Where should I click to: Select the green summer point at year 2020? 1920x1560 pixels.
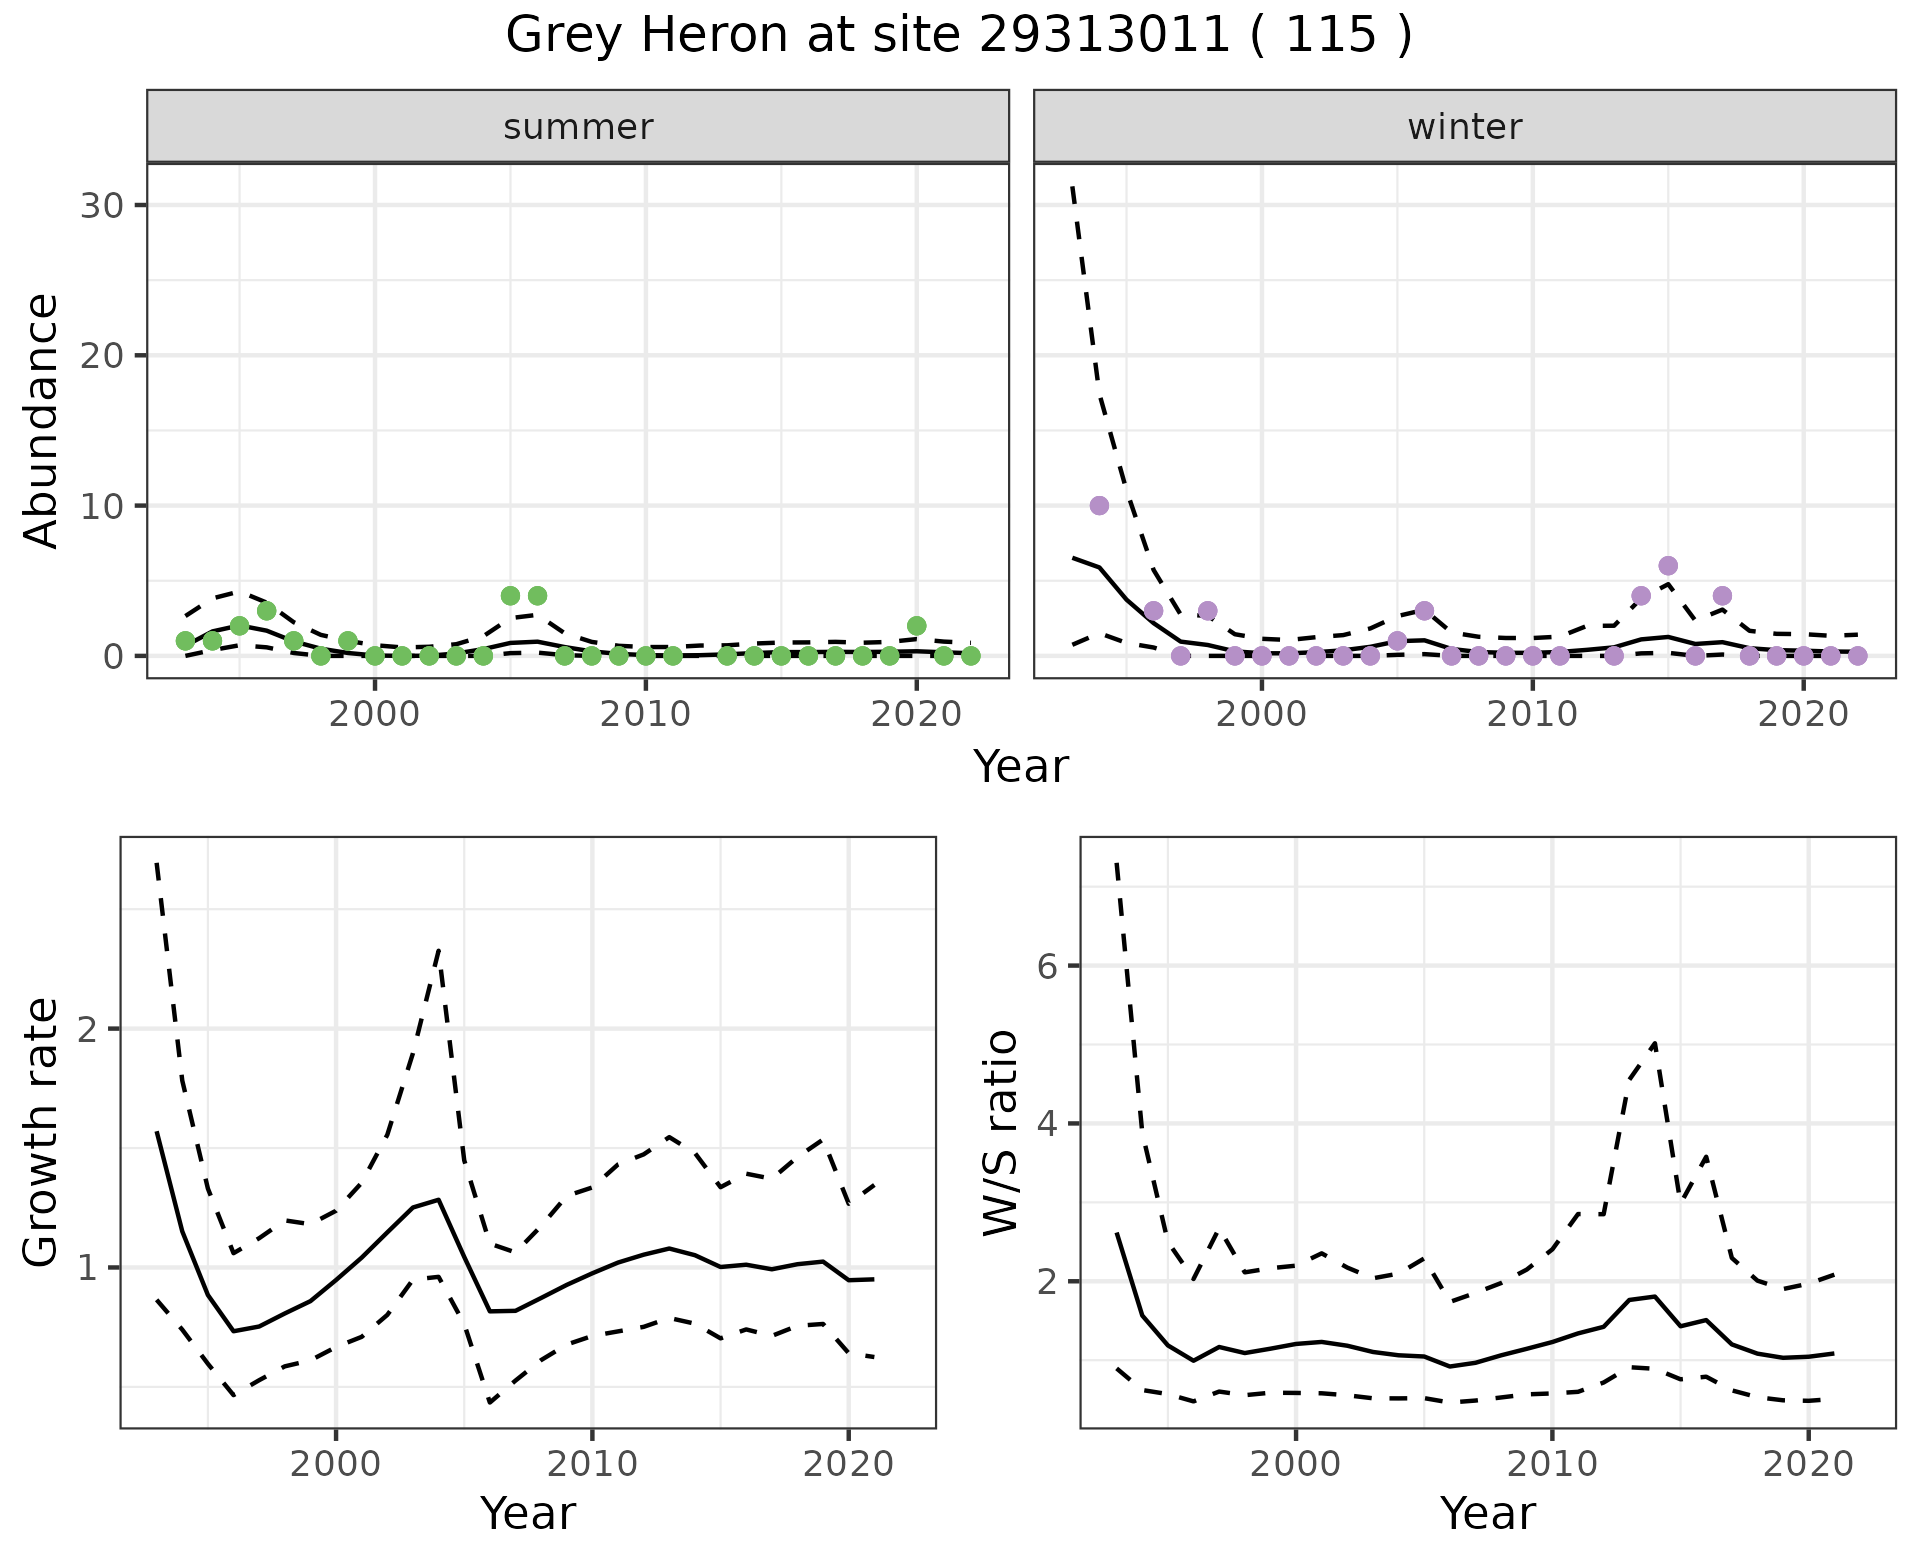(x=916, y=626)
